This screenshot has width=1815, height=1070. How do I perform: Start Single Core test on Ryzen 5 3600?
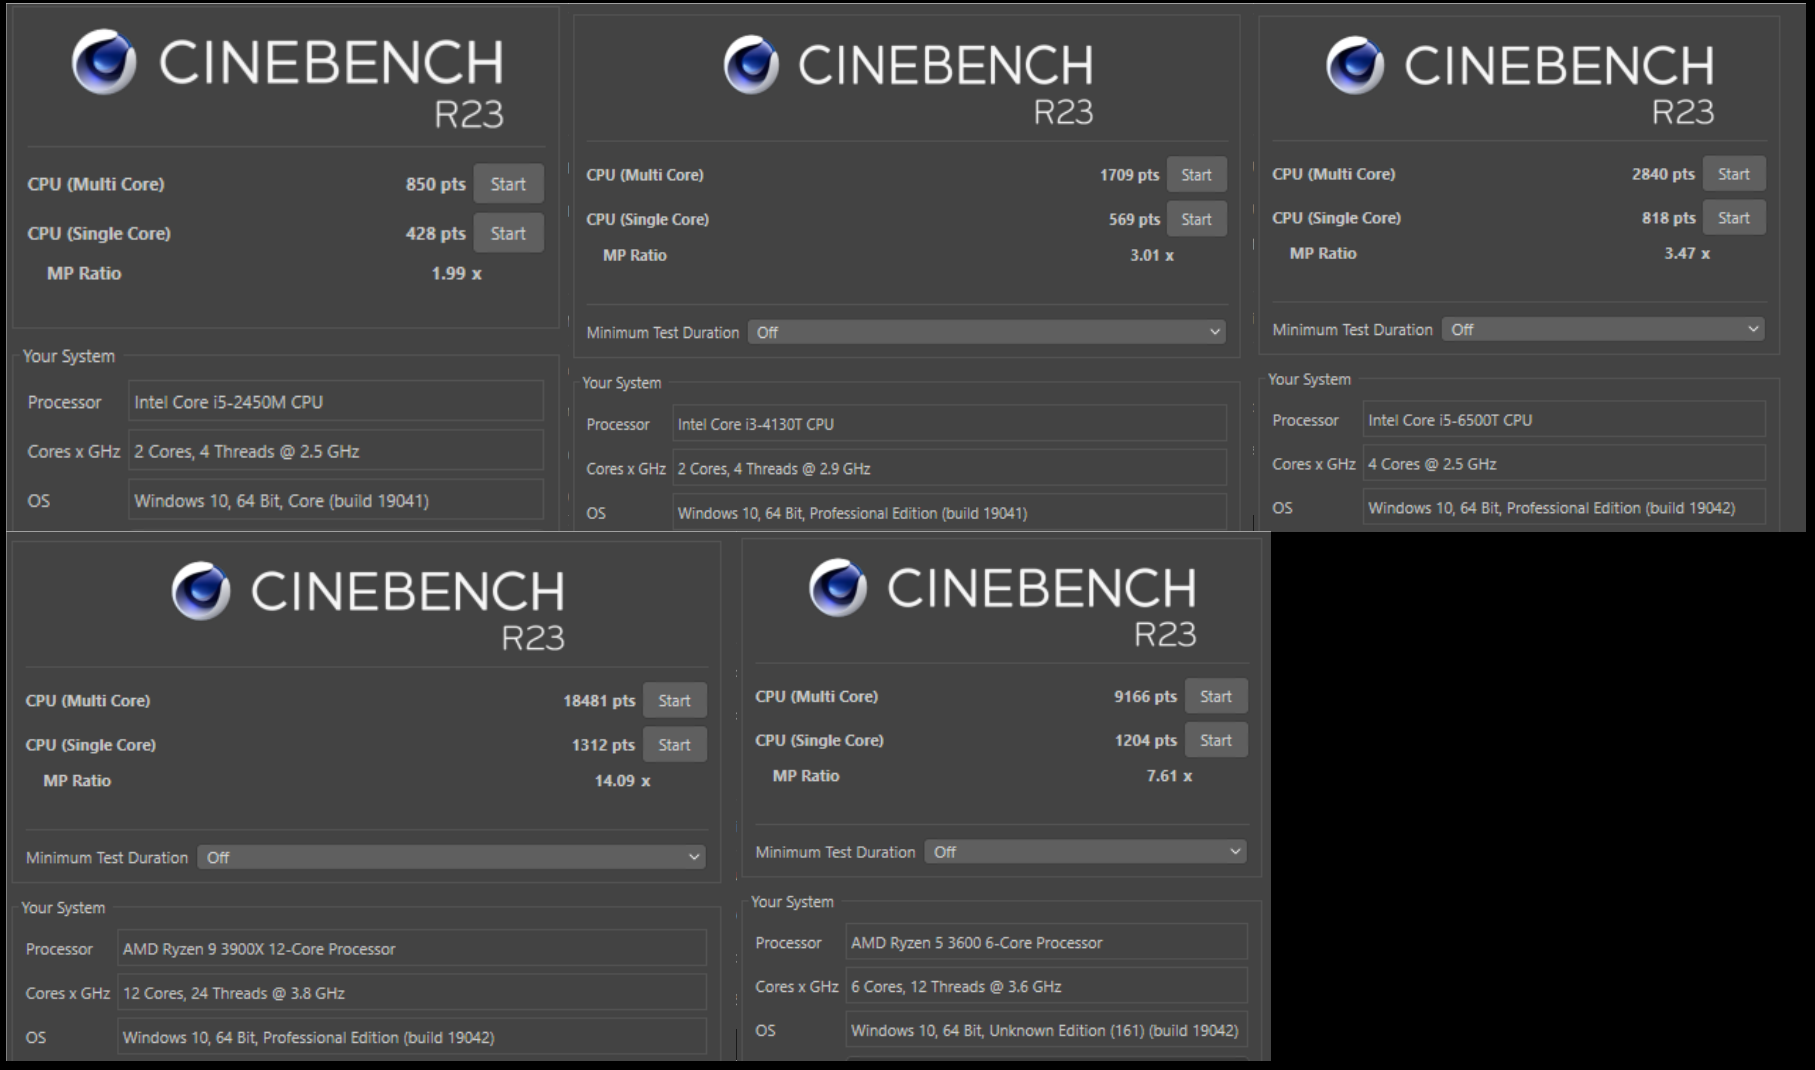1216,739
